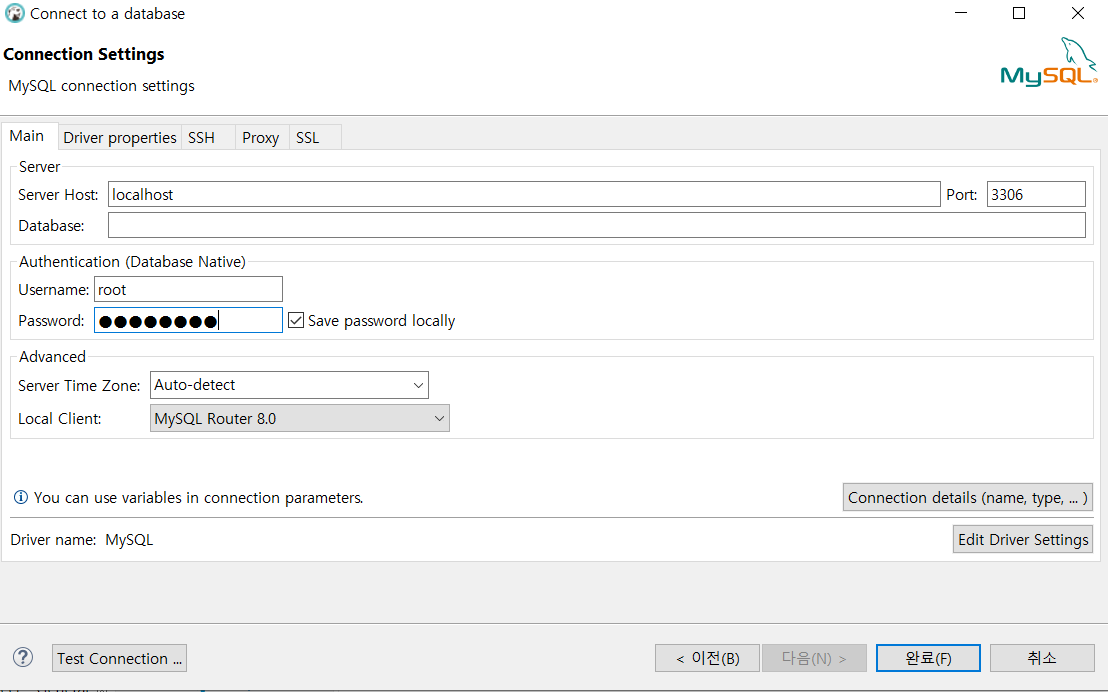Close the Connect to a database window
1108x692 pixels.
[1078, 13]
